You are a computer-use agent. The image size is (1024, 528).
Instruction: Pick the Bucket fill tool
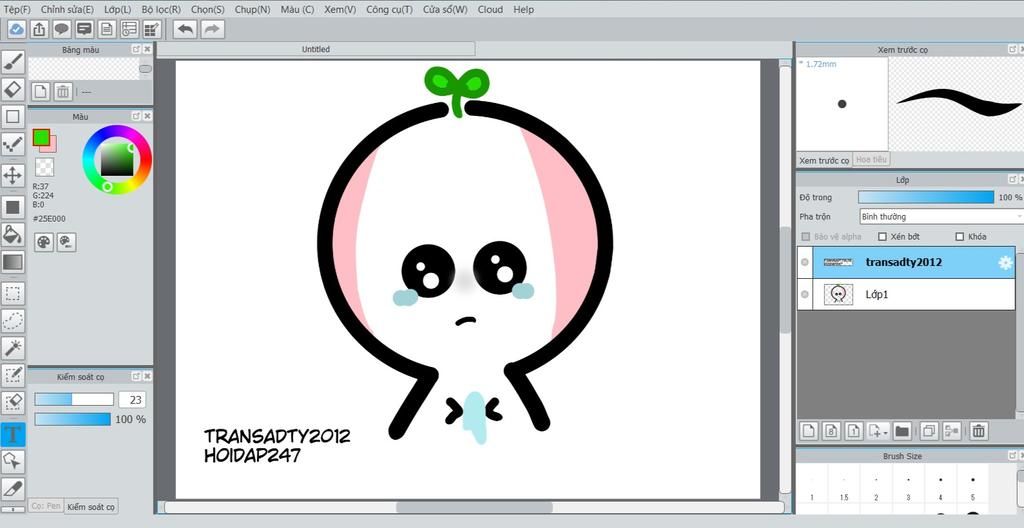pyautogui.click(x=13, y=235)
